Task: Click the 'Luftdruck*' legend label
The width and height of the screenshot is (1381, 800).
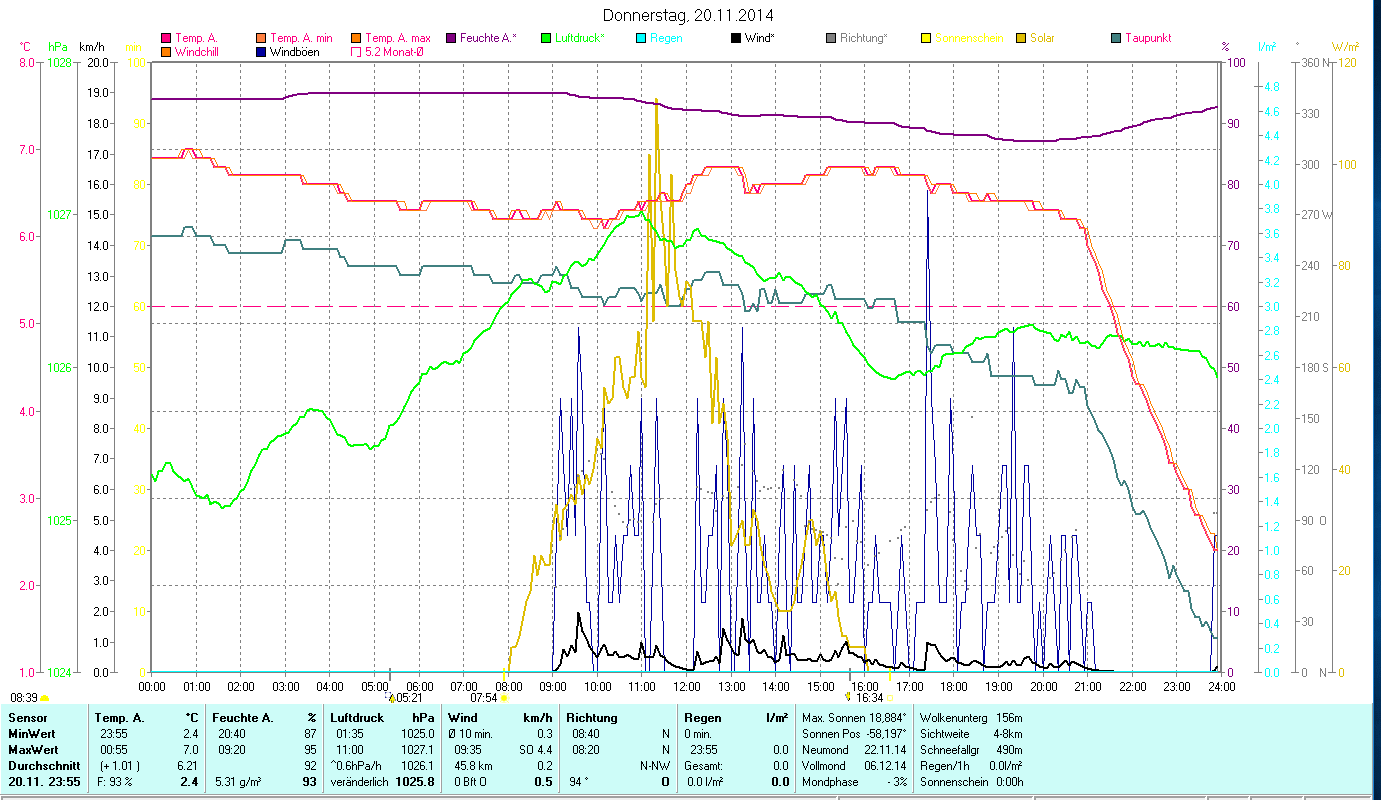Action: 580,39
